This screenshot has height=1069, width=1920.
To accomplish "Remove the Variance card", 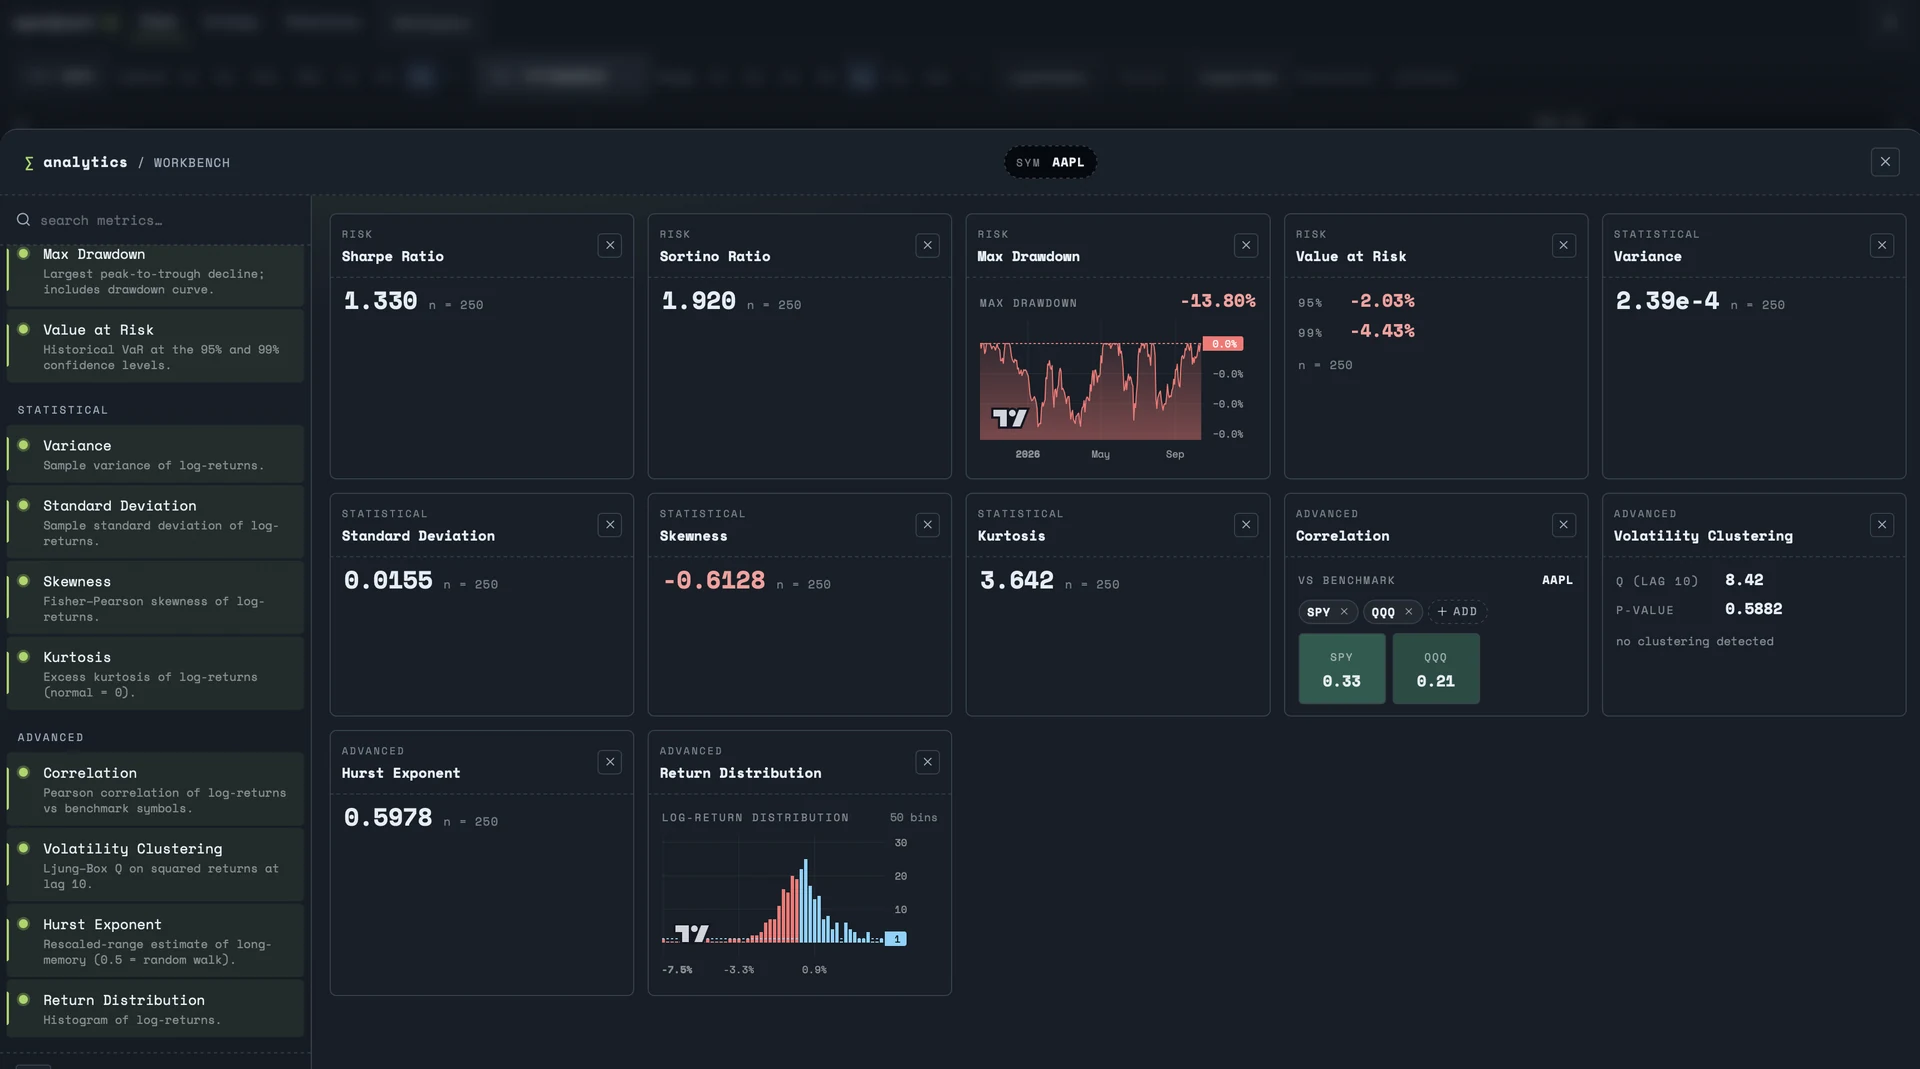I will point(1882,245).
